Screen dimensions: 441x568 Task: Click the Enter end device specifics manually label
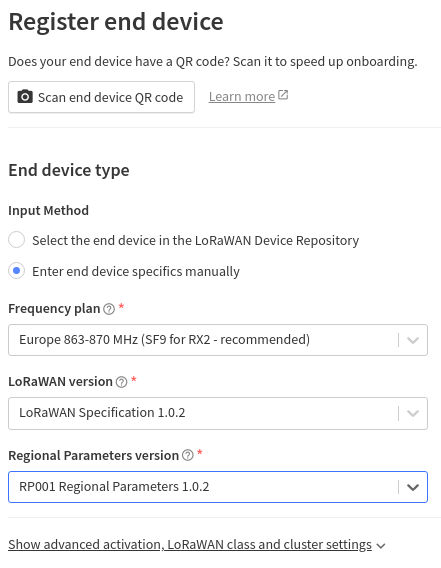[x=136, y=272]
